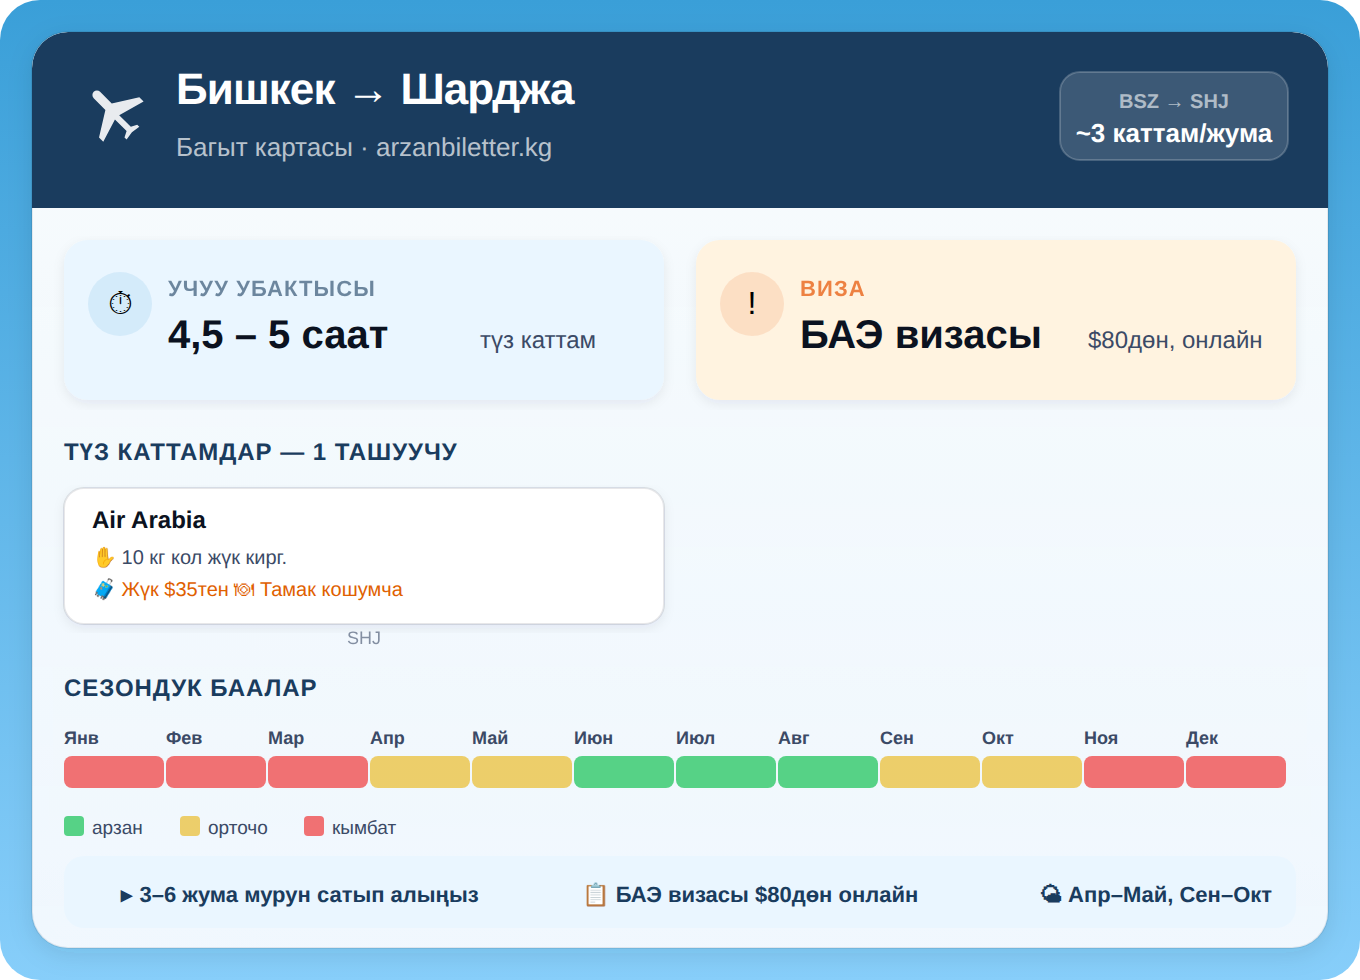Image resolution: width=1360 pixels, height=980 pixels.
Task: Toggle the орточо yellow legend marker
Action: pos(188,826)
